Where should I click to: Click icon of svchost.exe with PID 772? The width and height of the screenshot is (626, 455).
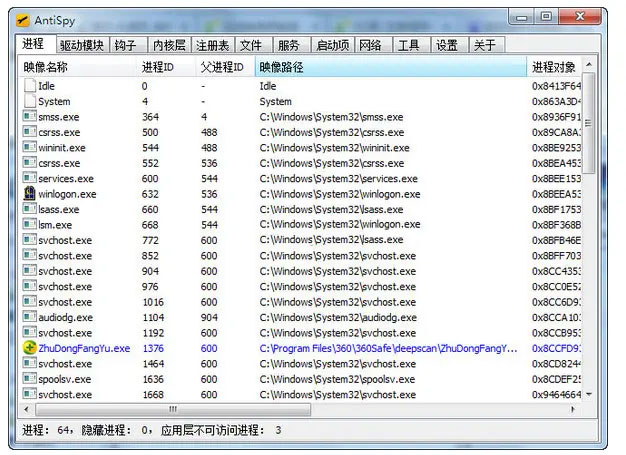pos(30,240)
